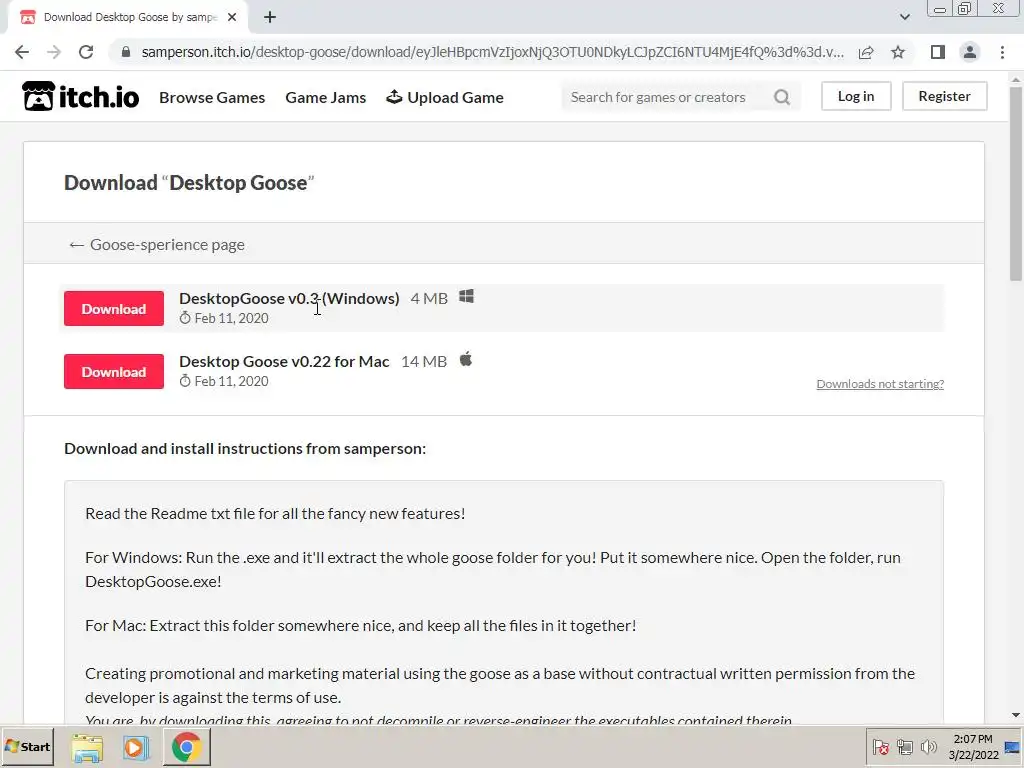Click scrollbar down arrow

coord(1016,715)
